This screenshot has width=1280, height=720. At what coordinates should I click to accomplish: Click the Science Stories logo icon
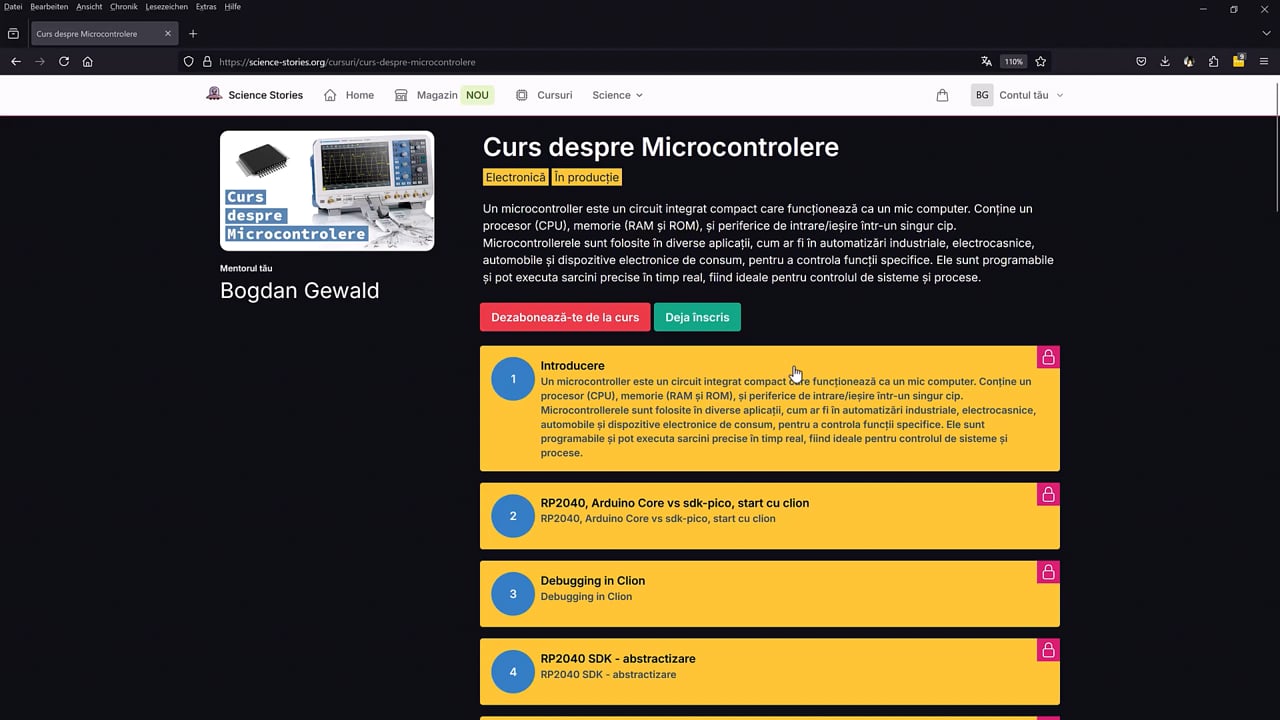click(x=214, y=94)
